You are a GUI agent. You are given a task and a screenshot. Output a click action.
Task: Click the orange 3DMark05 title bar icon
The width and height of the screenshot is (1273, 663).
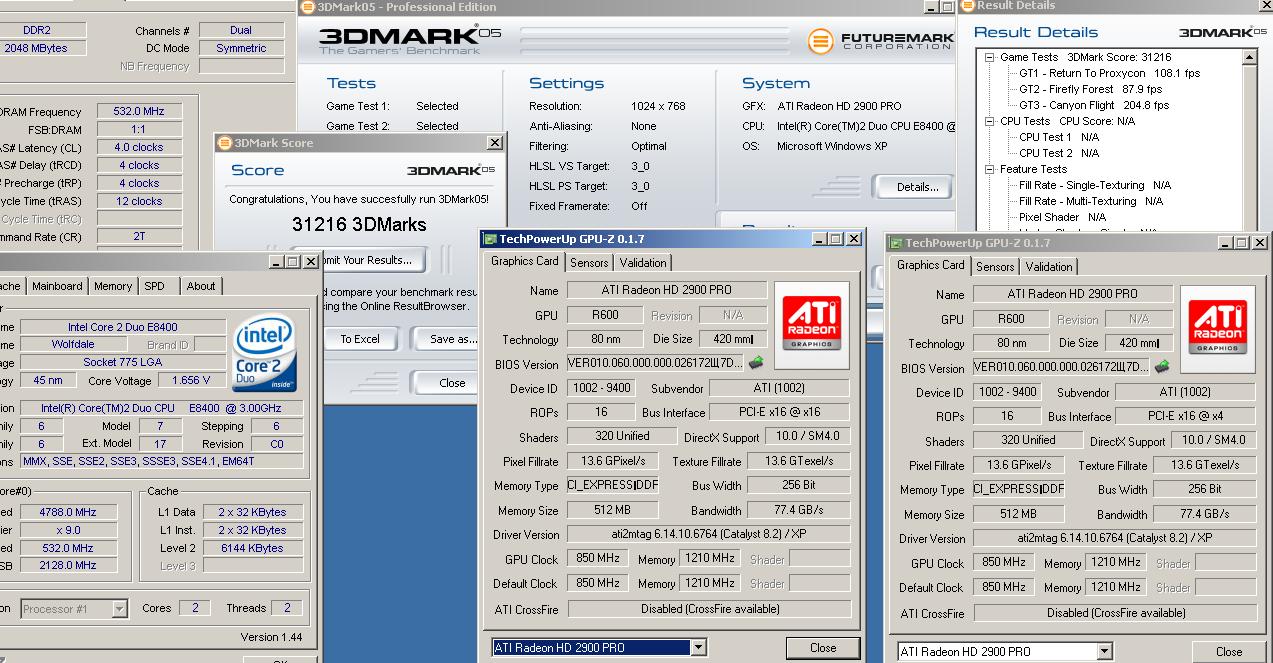coord(308,7)
